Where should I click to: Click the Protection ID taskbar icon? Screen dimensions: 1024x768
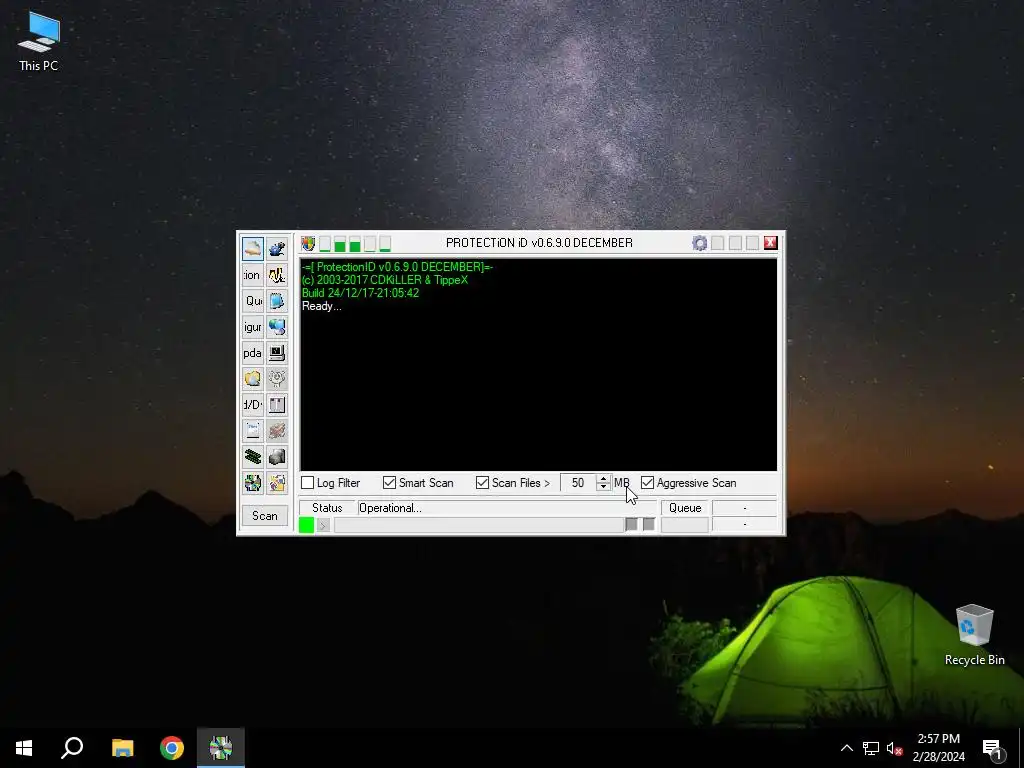(x=221, y=748)
